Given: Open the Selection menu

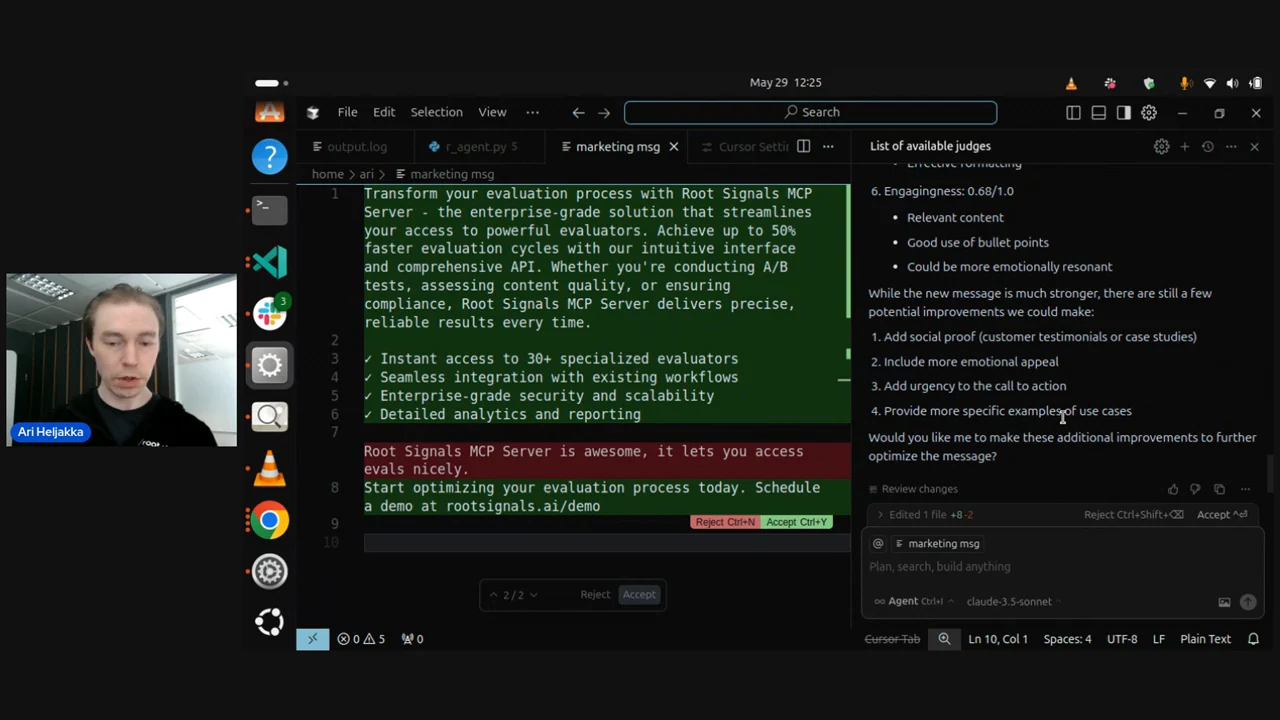Looking at the screenshot, I should coord(436,112).
